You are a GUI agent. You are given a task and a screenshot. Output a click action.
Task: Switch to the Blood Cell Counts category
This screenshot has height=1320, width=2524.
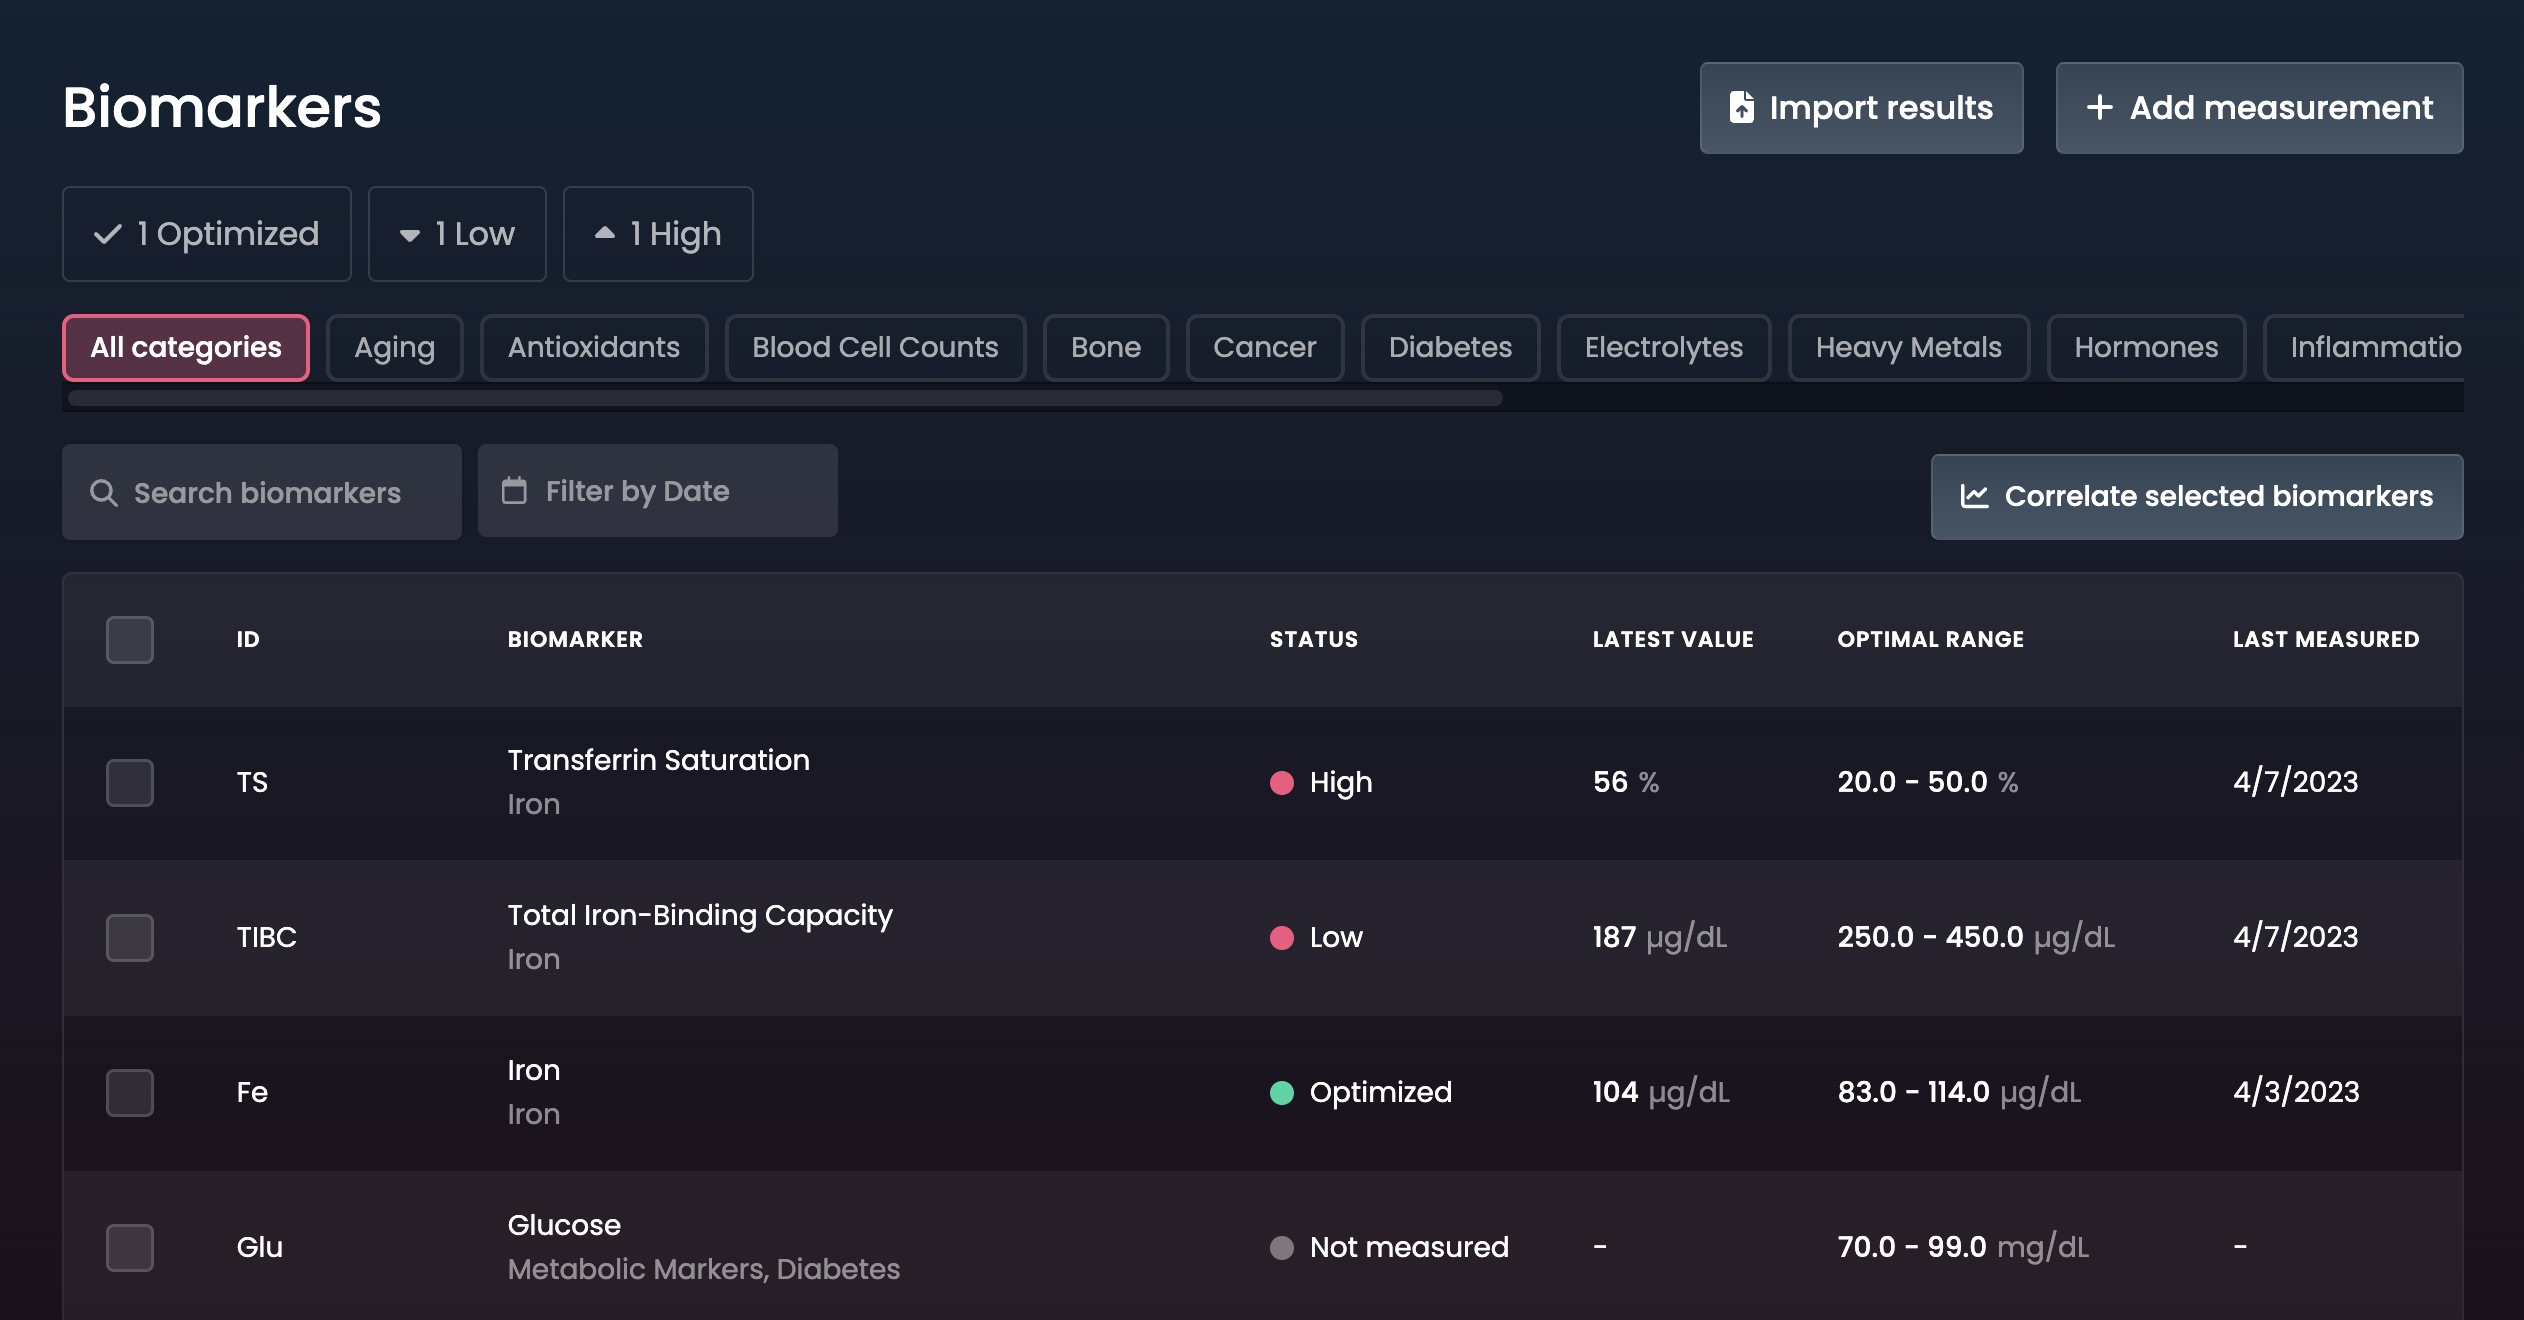click(x=875, y=347)
